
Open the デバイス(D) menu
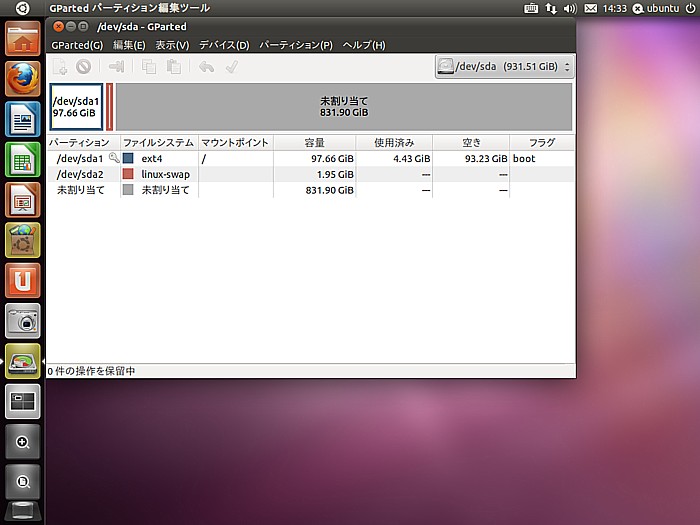(224, 45)
